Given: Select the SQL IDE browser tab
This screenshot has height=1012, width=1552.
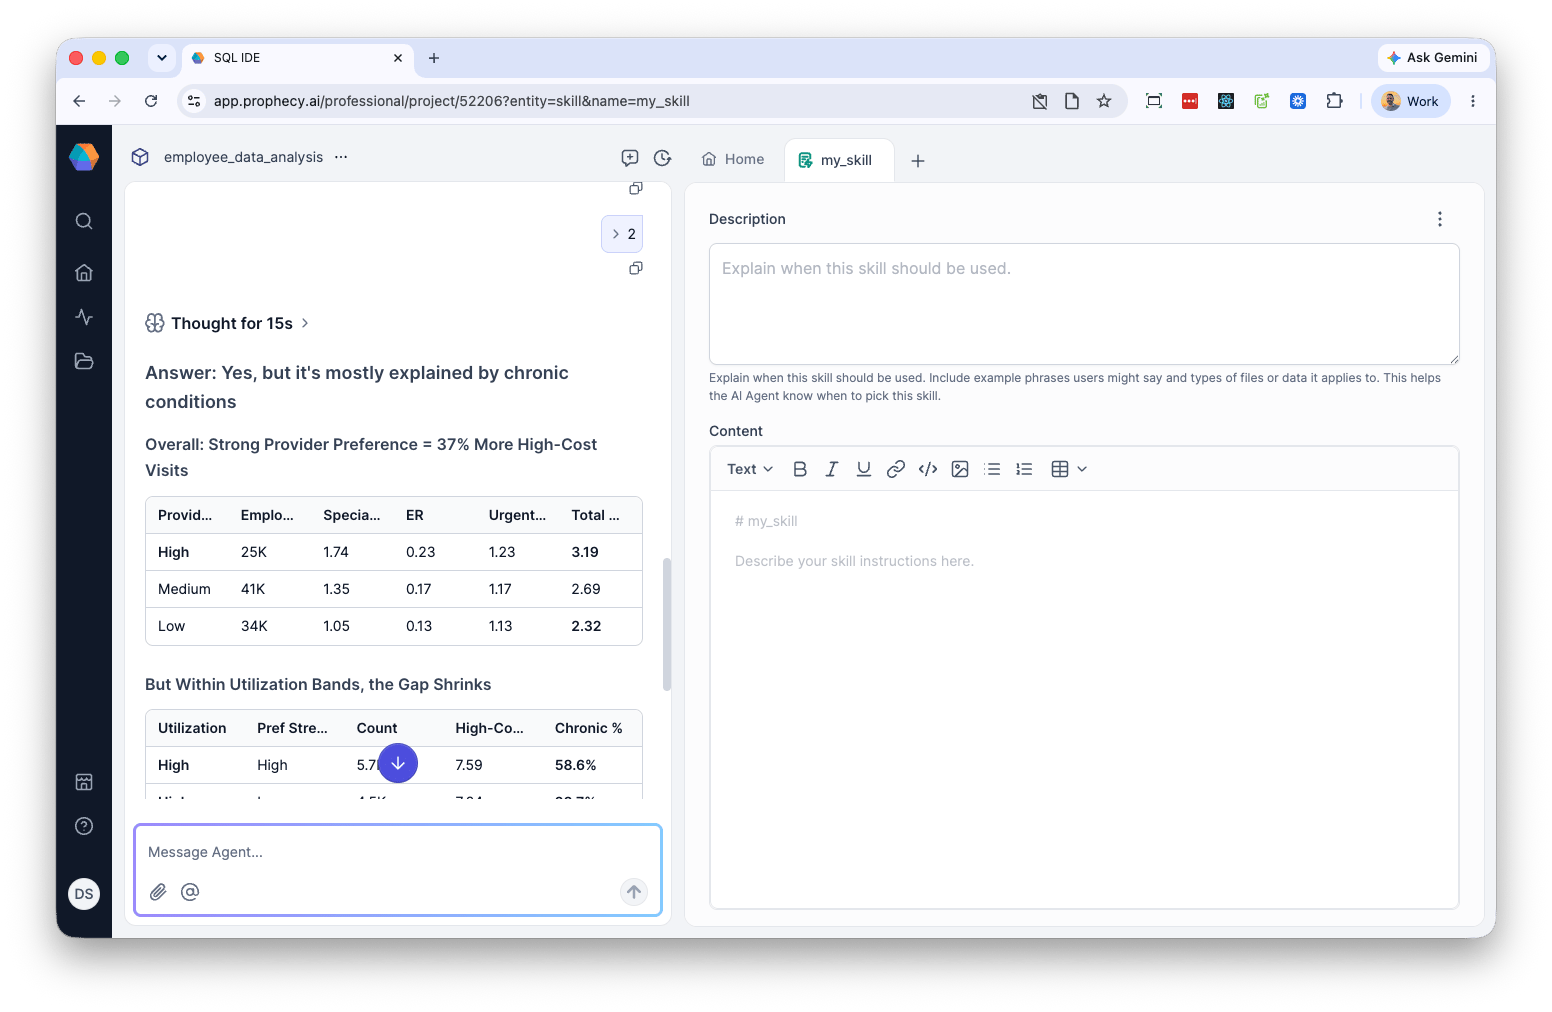Looking at the screenshot, I should [x=297, y=58].
